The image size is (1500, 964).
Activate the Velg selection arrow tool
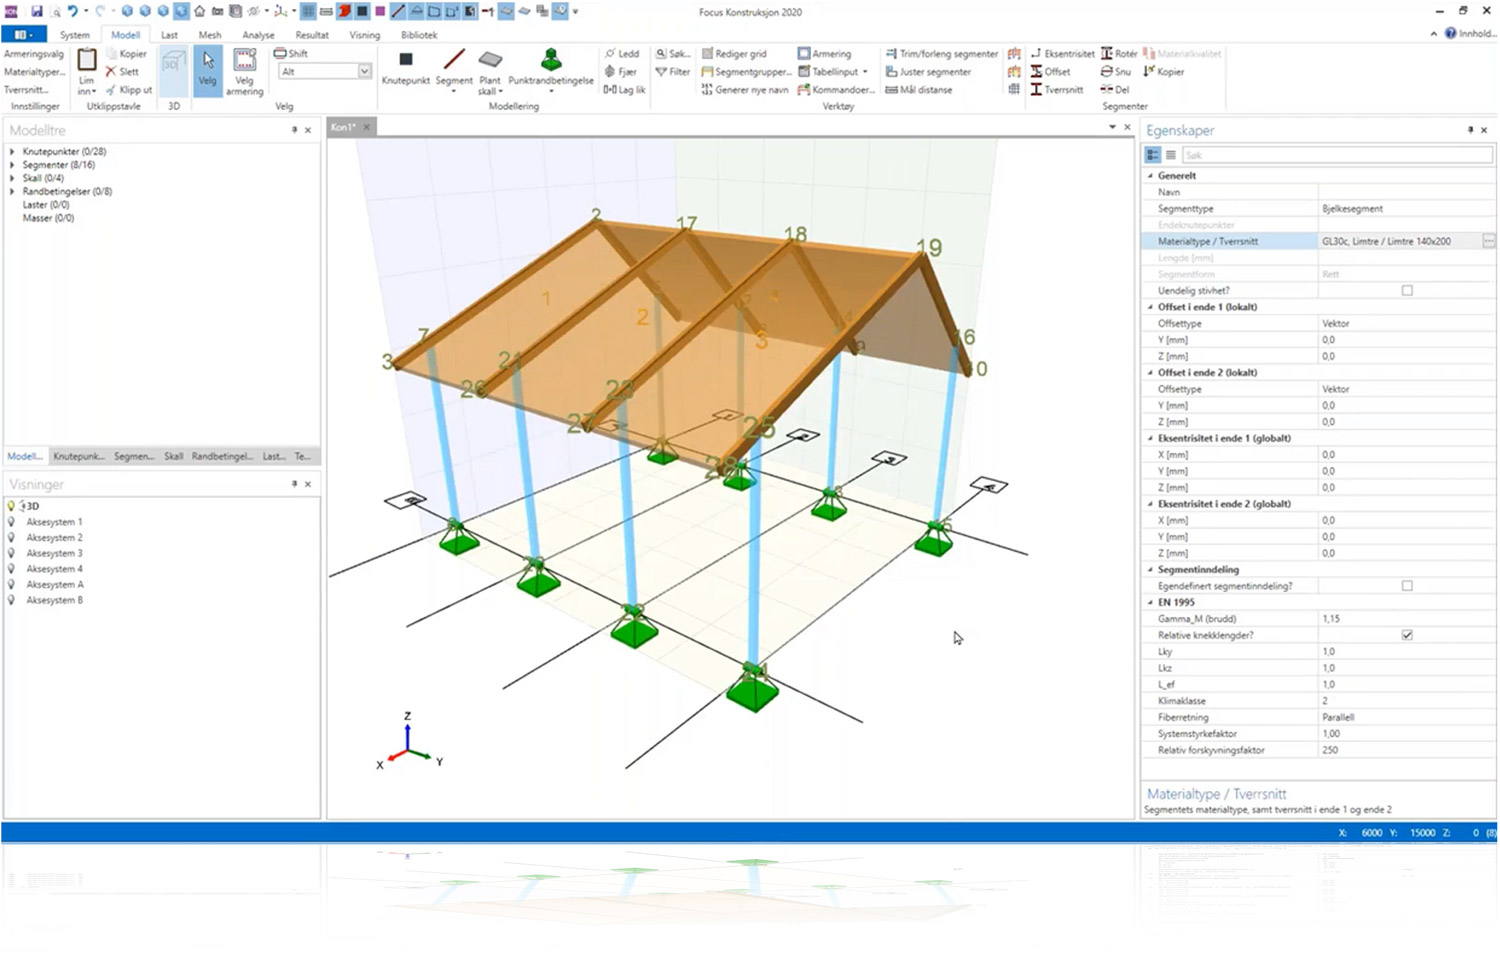tap(207, 70)
